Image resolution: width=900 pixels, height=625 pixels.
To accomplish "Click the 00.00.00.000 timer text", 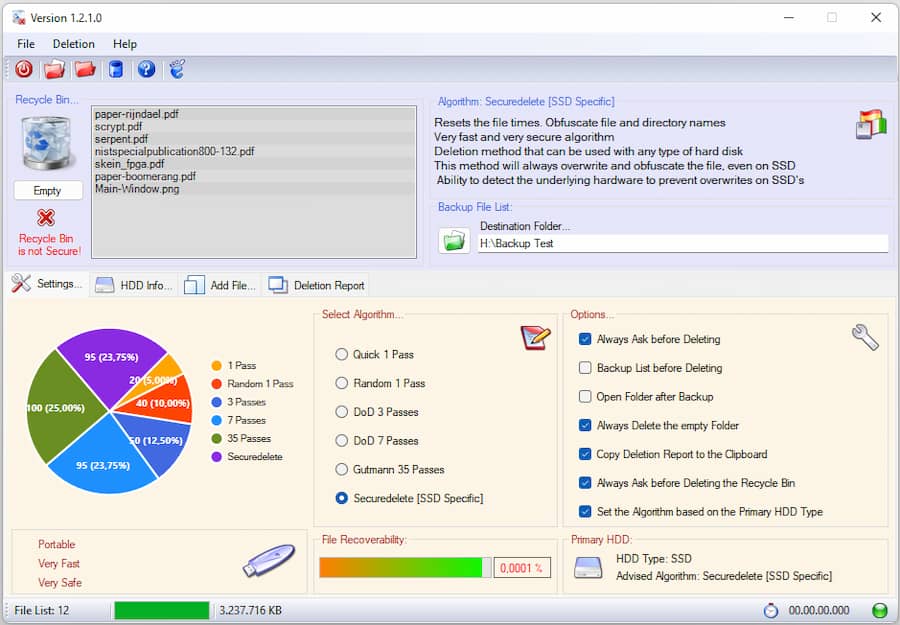I will click(x=819, y=610).
